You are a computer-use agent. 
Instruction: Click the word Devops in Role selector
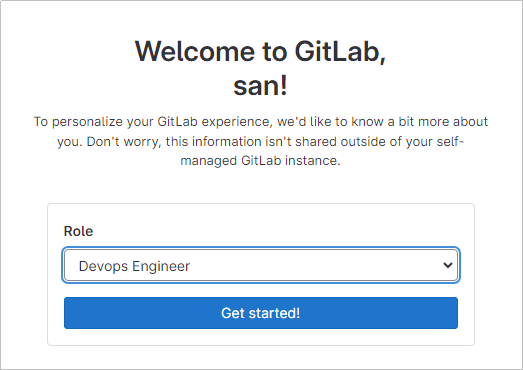103,266
